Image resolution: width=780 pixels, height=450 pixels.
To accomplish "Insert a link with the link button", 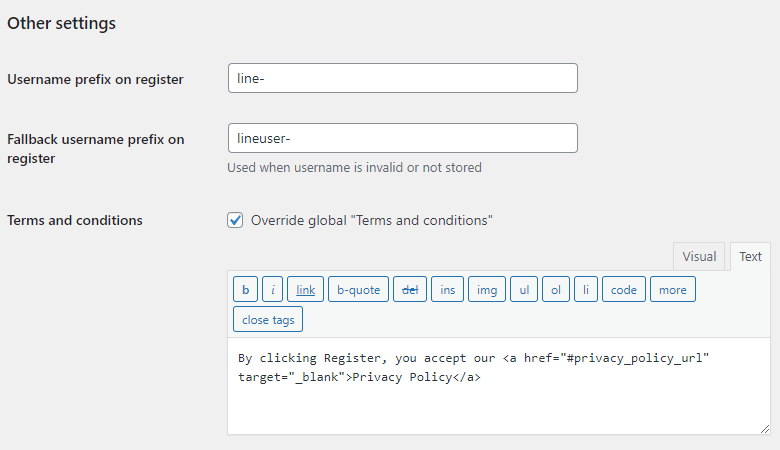I will [x=305, y=290].
